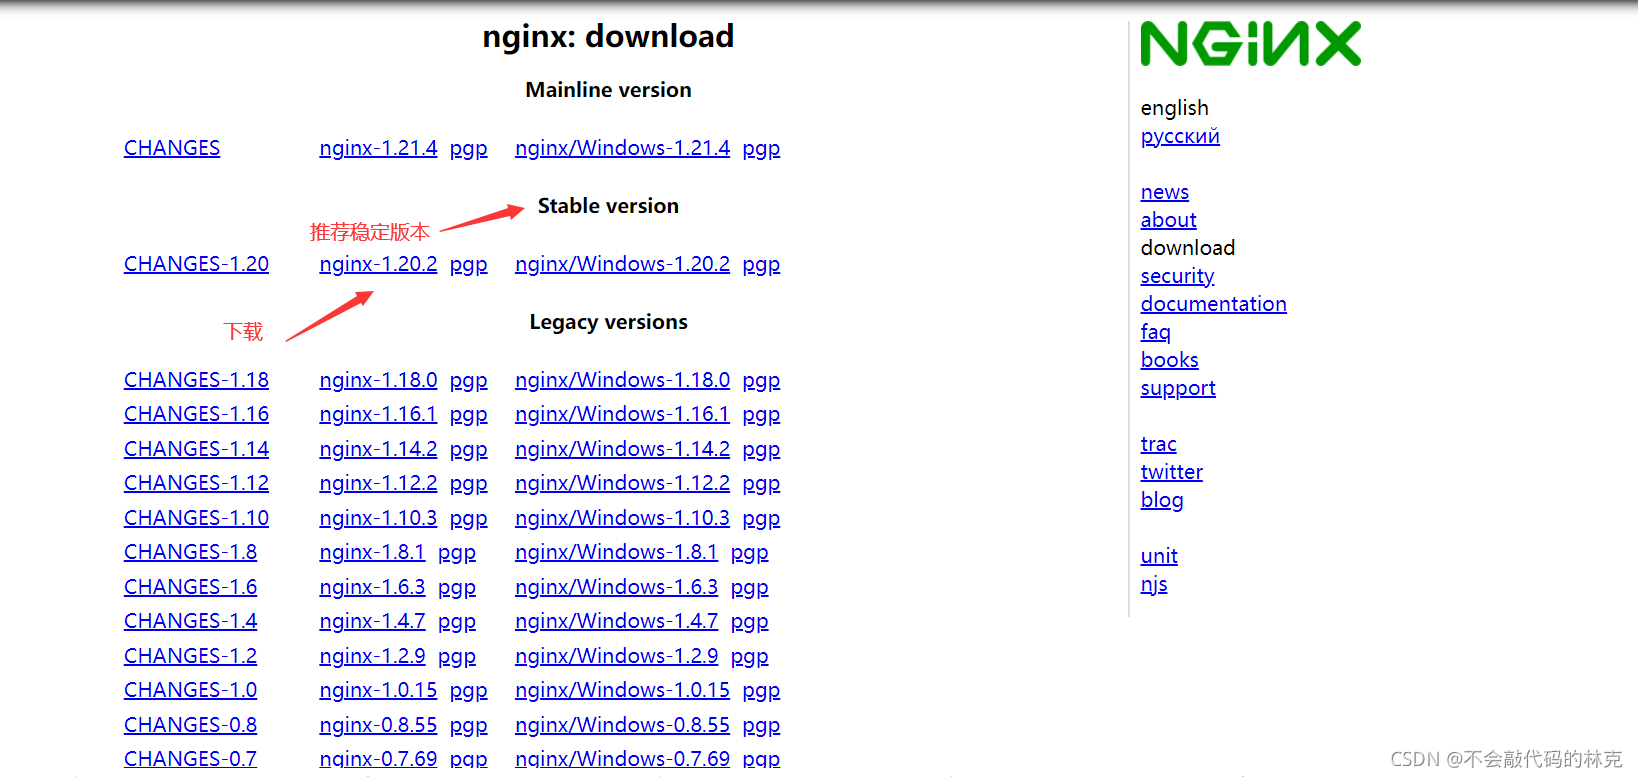Download nginx/Windows-1.10.3
1638x777 pixels.
point(622,518)
